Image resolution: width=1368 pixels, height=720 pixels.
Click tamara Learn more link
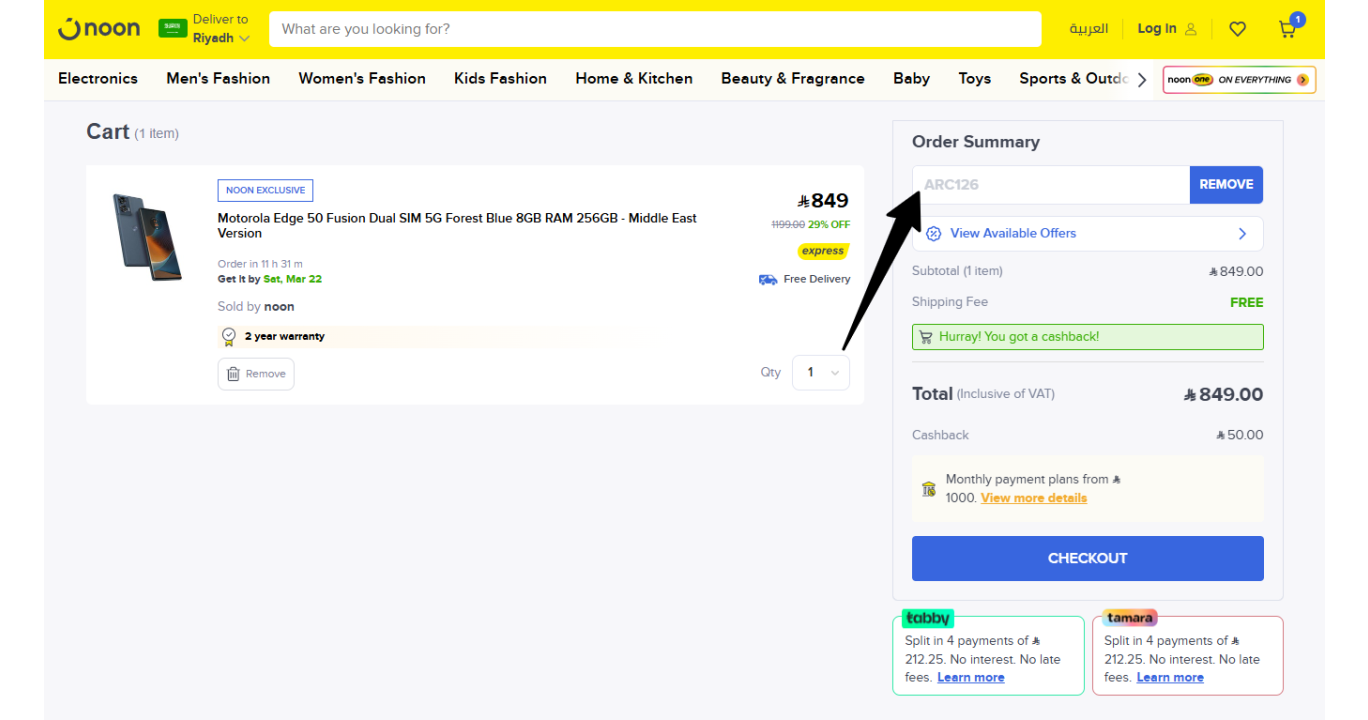[1170, 677]
